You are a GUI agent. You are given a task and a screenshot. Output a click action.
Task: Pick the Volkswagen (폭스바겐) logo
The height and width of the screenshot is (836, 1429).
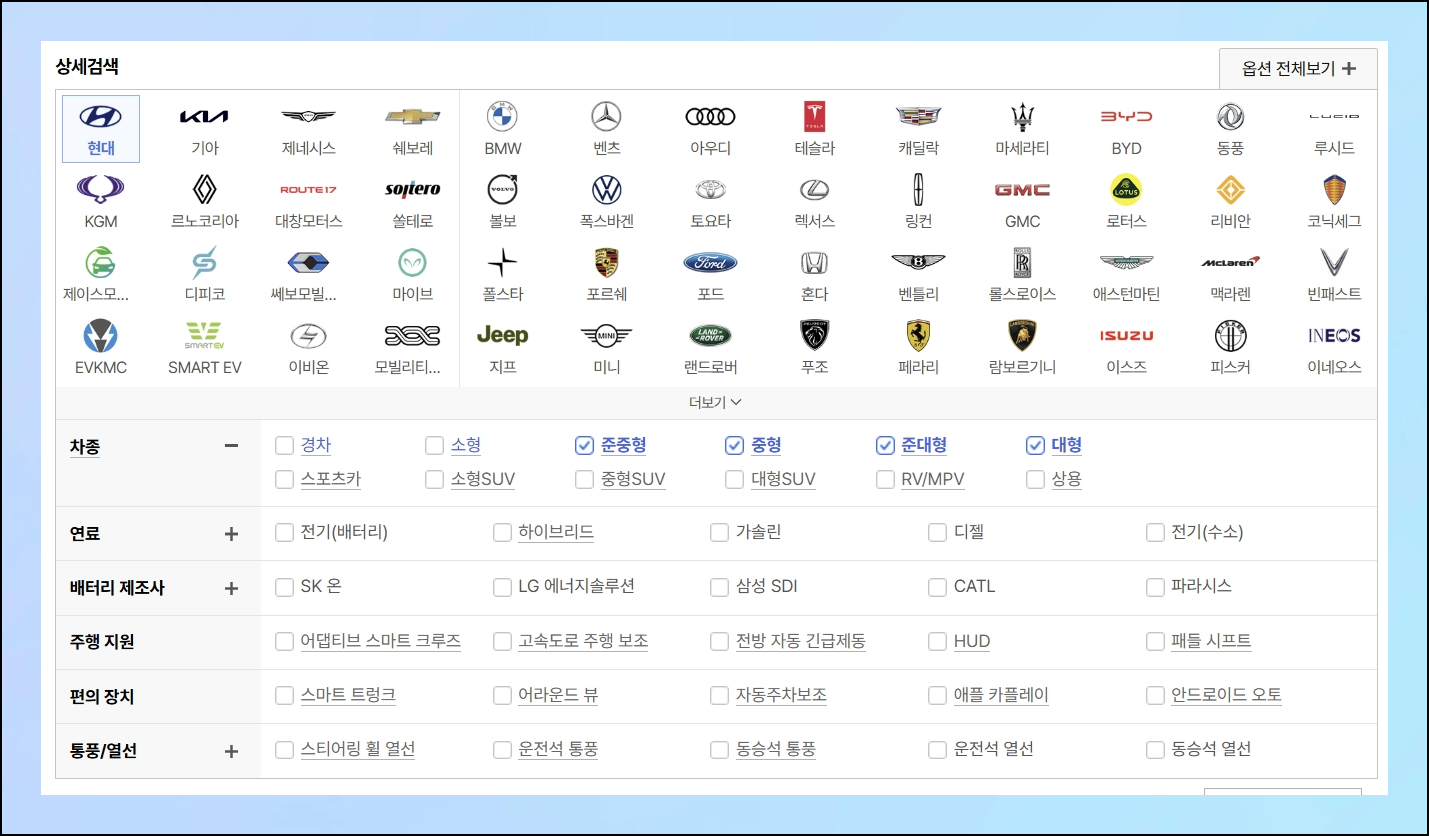(606, 189)
